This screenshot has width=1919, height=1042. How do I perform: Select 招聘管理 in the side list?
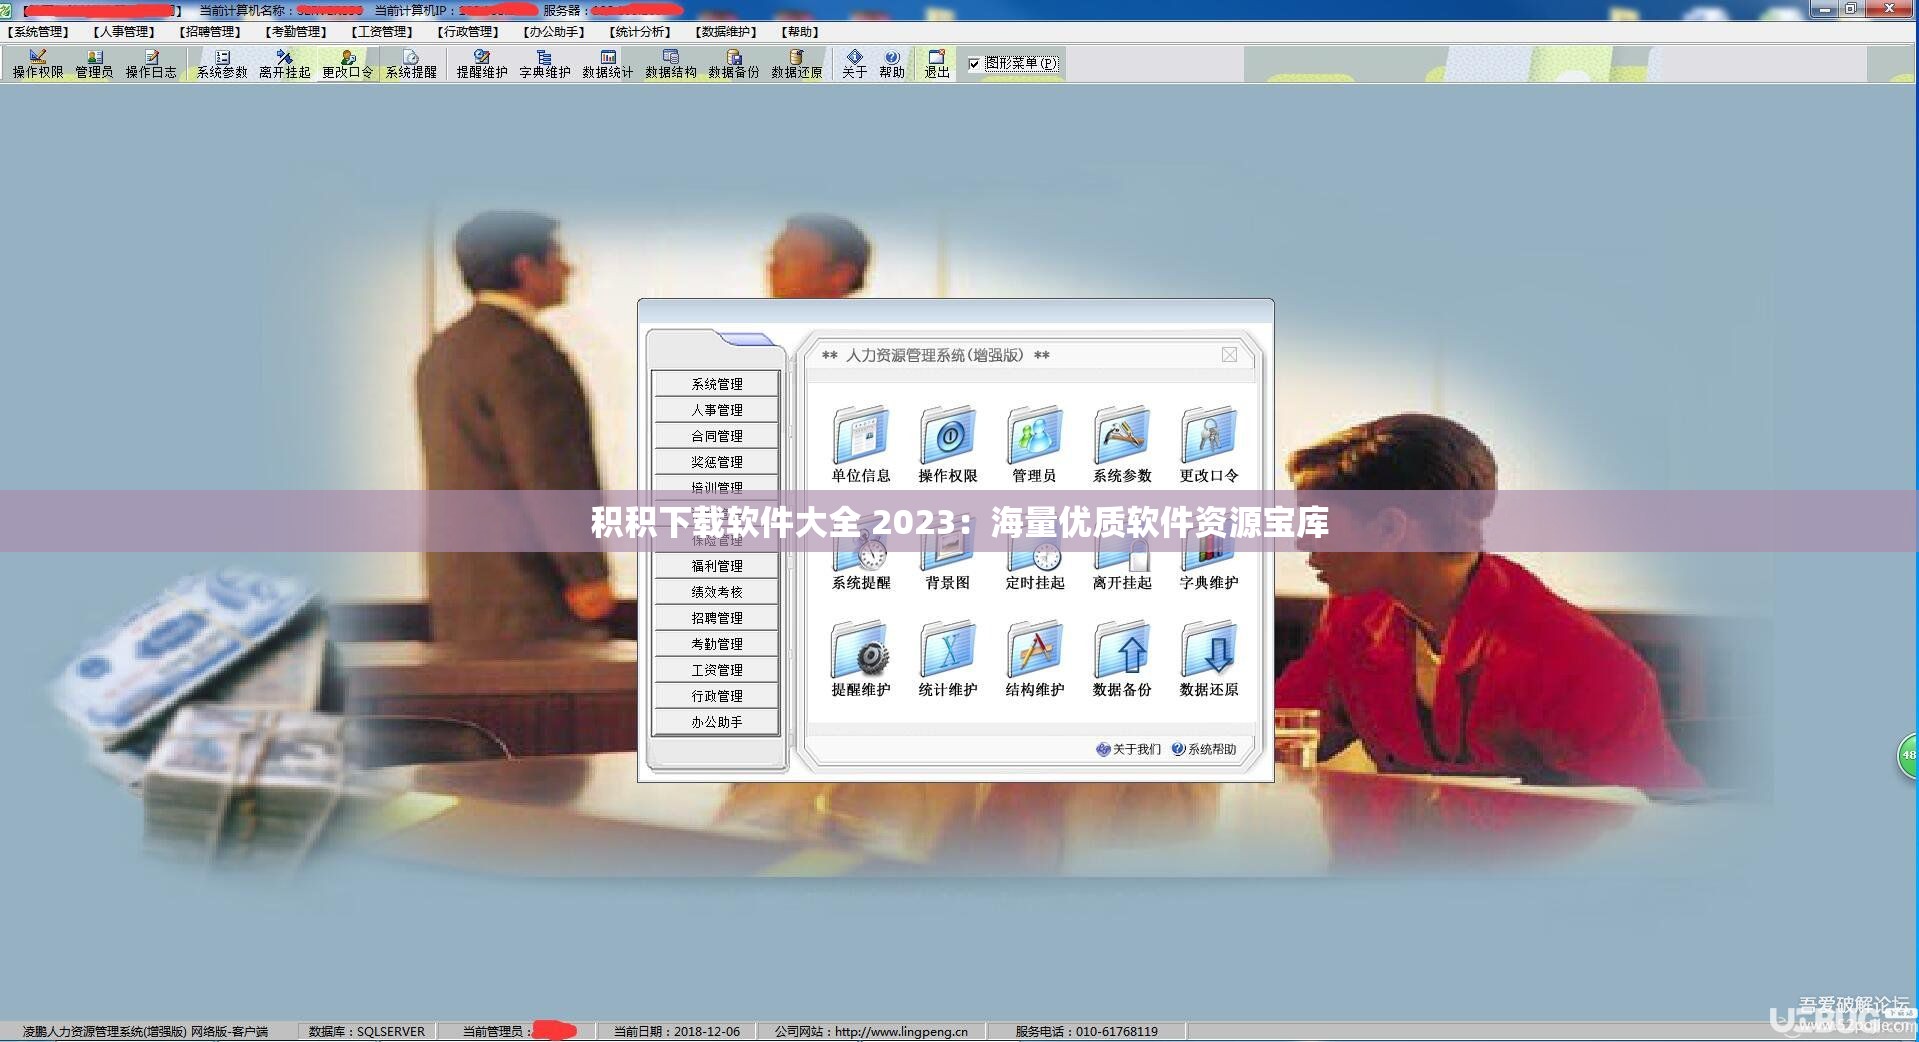coord(716,618)
